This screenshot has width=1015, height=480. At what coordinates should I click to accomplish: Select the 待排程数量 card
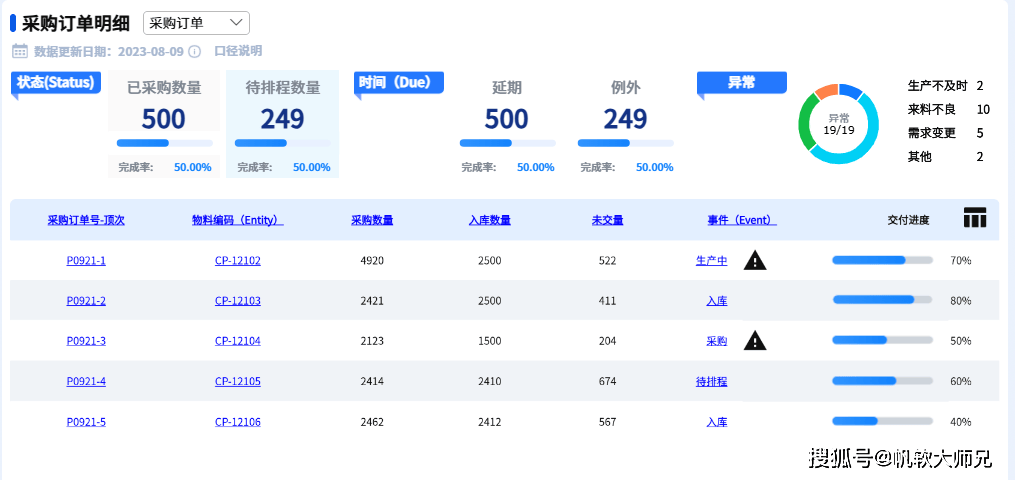pyautogui.click(x=282, y=124)
